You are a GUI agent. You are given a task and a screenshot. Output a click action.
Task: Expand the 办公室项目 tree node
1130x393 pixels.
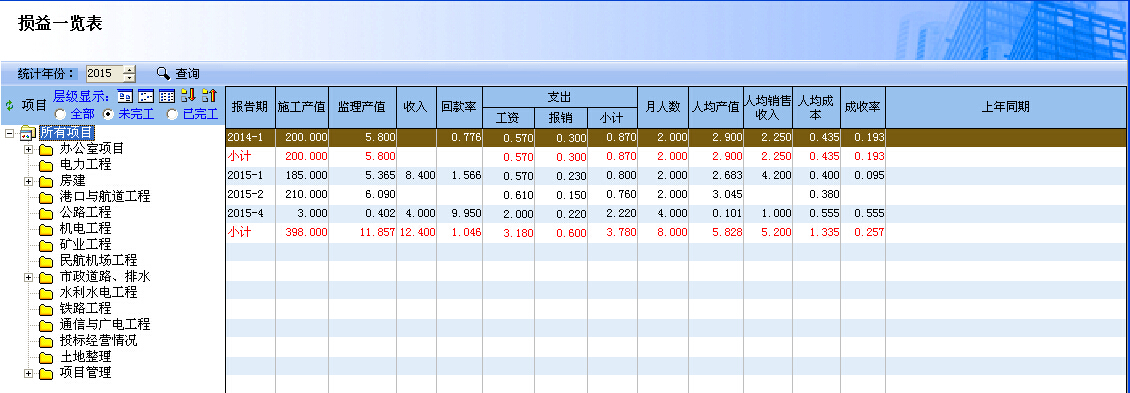(28, 149)
